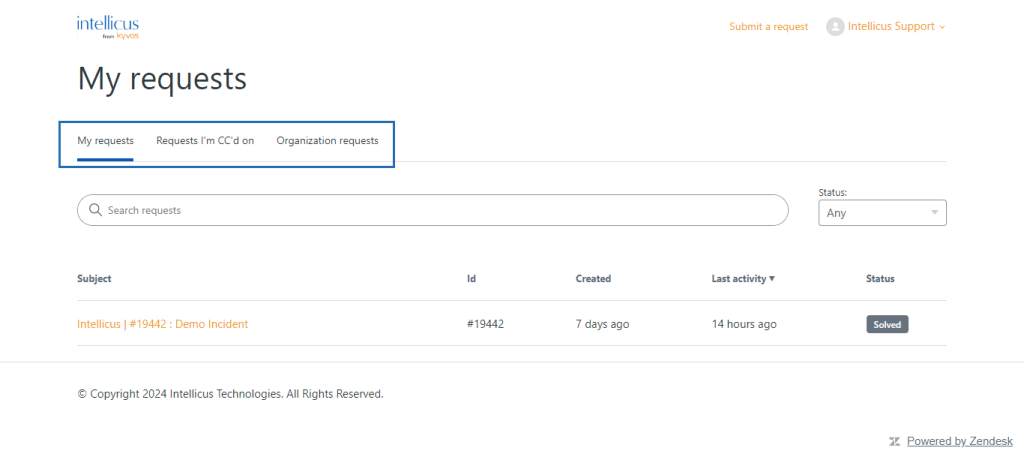Click the Submit a request link

tap(769, 27)
